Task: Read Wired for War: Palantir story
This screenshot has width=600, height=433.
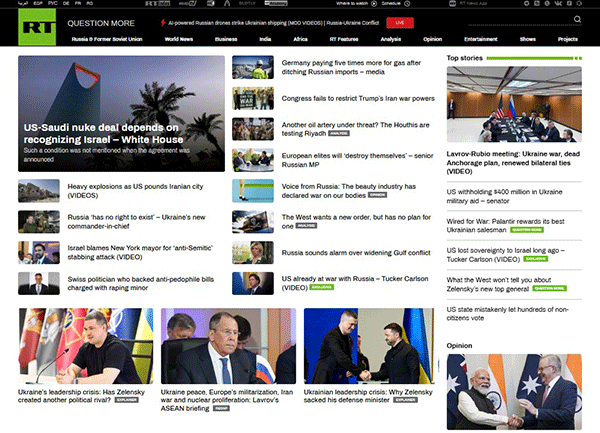Action: point(505,226)
